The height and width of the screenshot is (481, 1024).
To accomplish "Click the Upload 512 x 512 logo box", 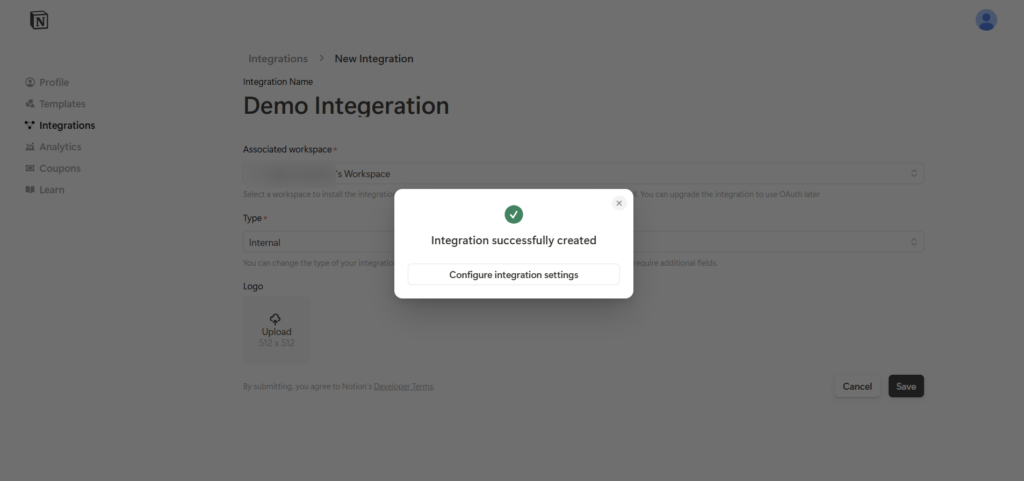I will [x=276, y=330].
